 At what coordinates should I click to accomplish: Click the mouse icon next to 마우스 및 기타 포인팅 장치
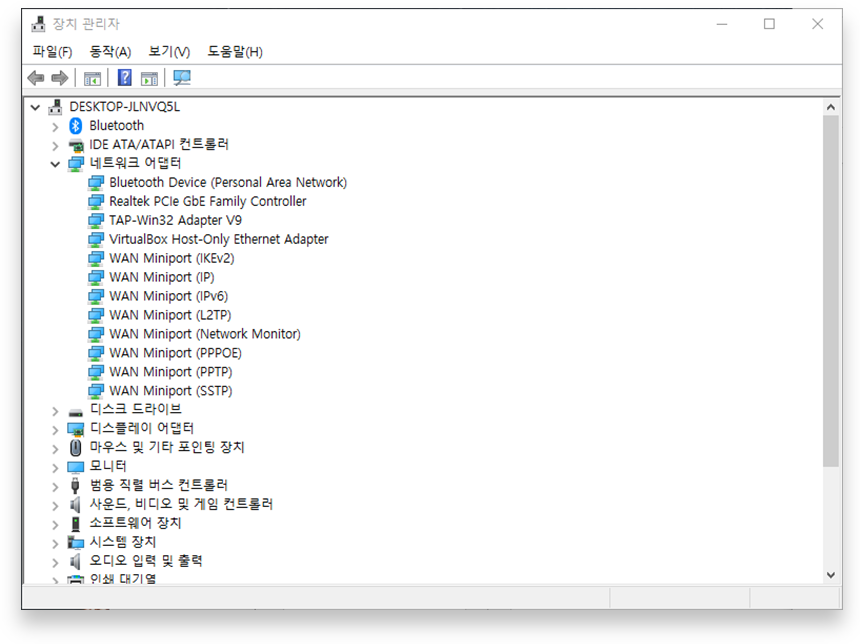[x=76, y=448]
